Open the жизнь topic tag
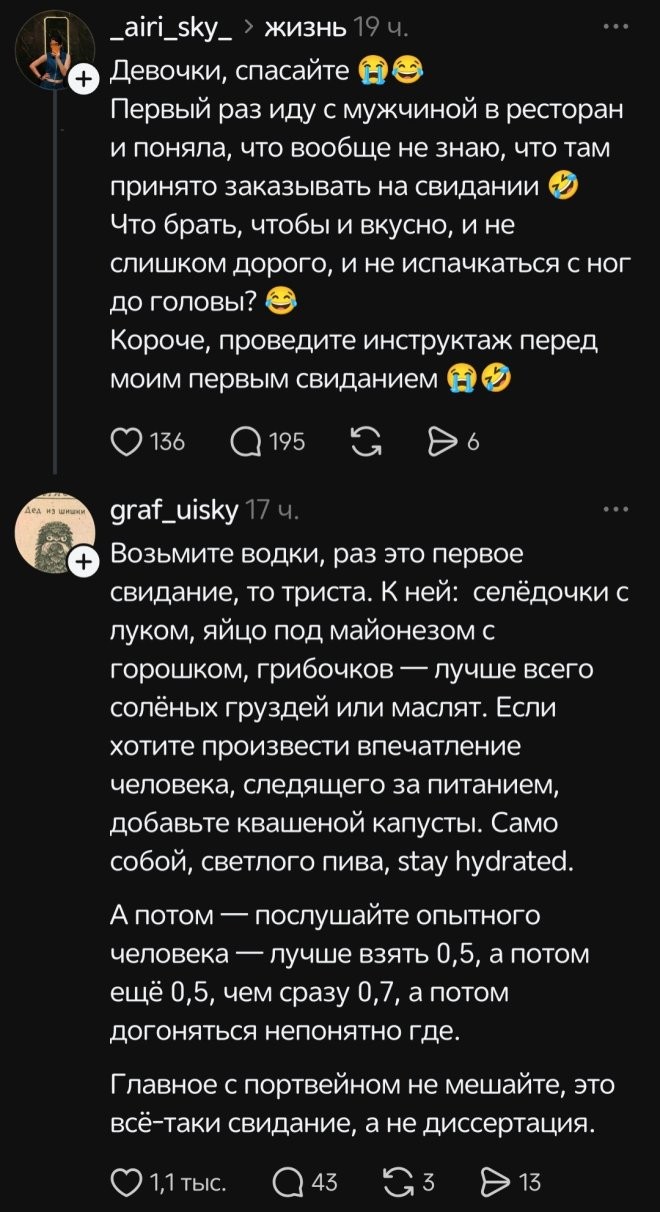The height and width of the screenshot is (1212, 660). coord(305,30)
